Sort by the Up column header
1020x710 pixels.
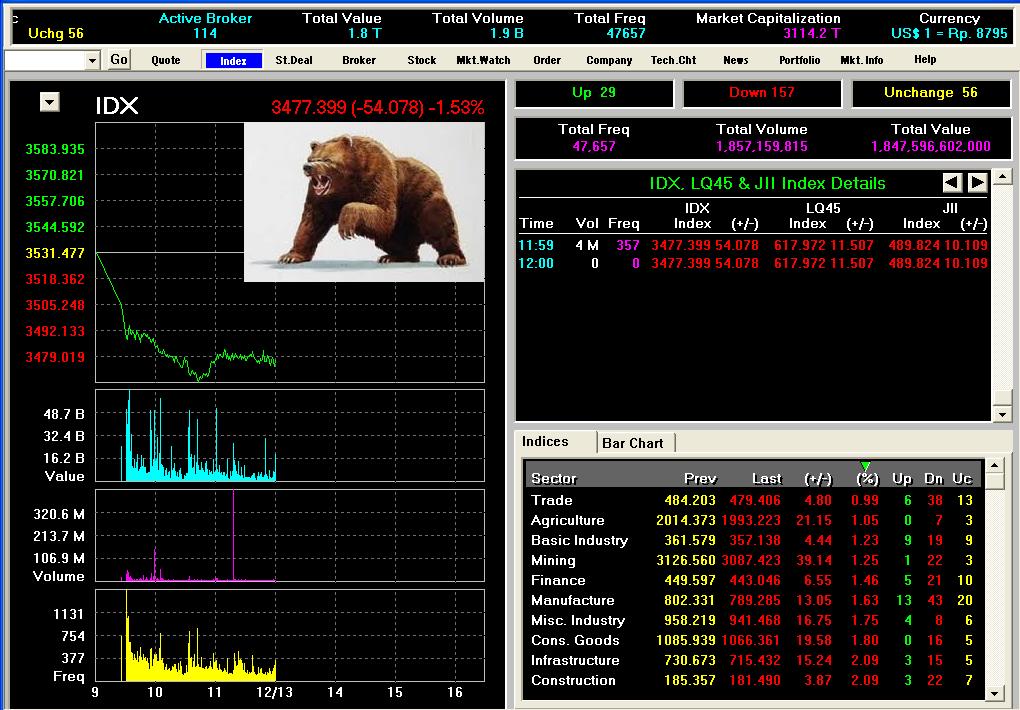pos(902,478)
